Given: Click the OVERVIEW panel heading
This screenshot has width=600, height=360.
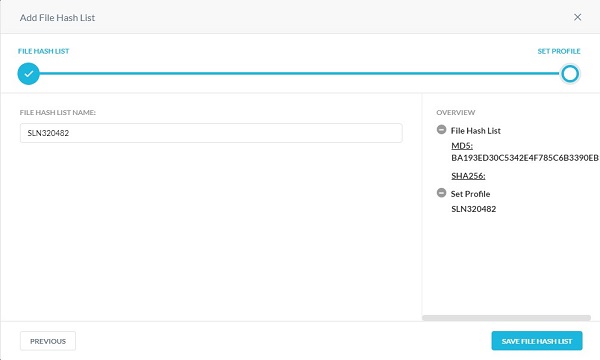Looking at the screenshot, I should click(x=456, y=112).
